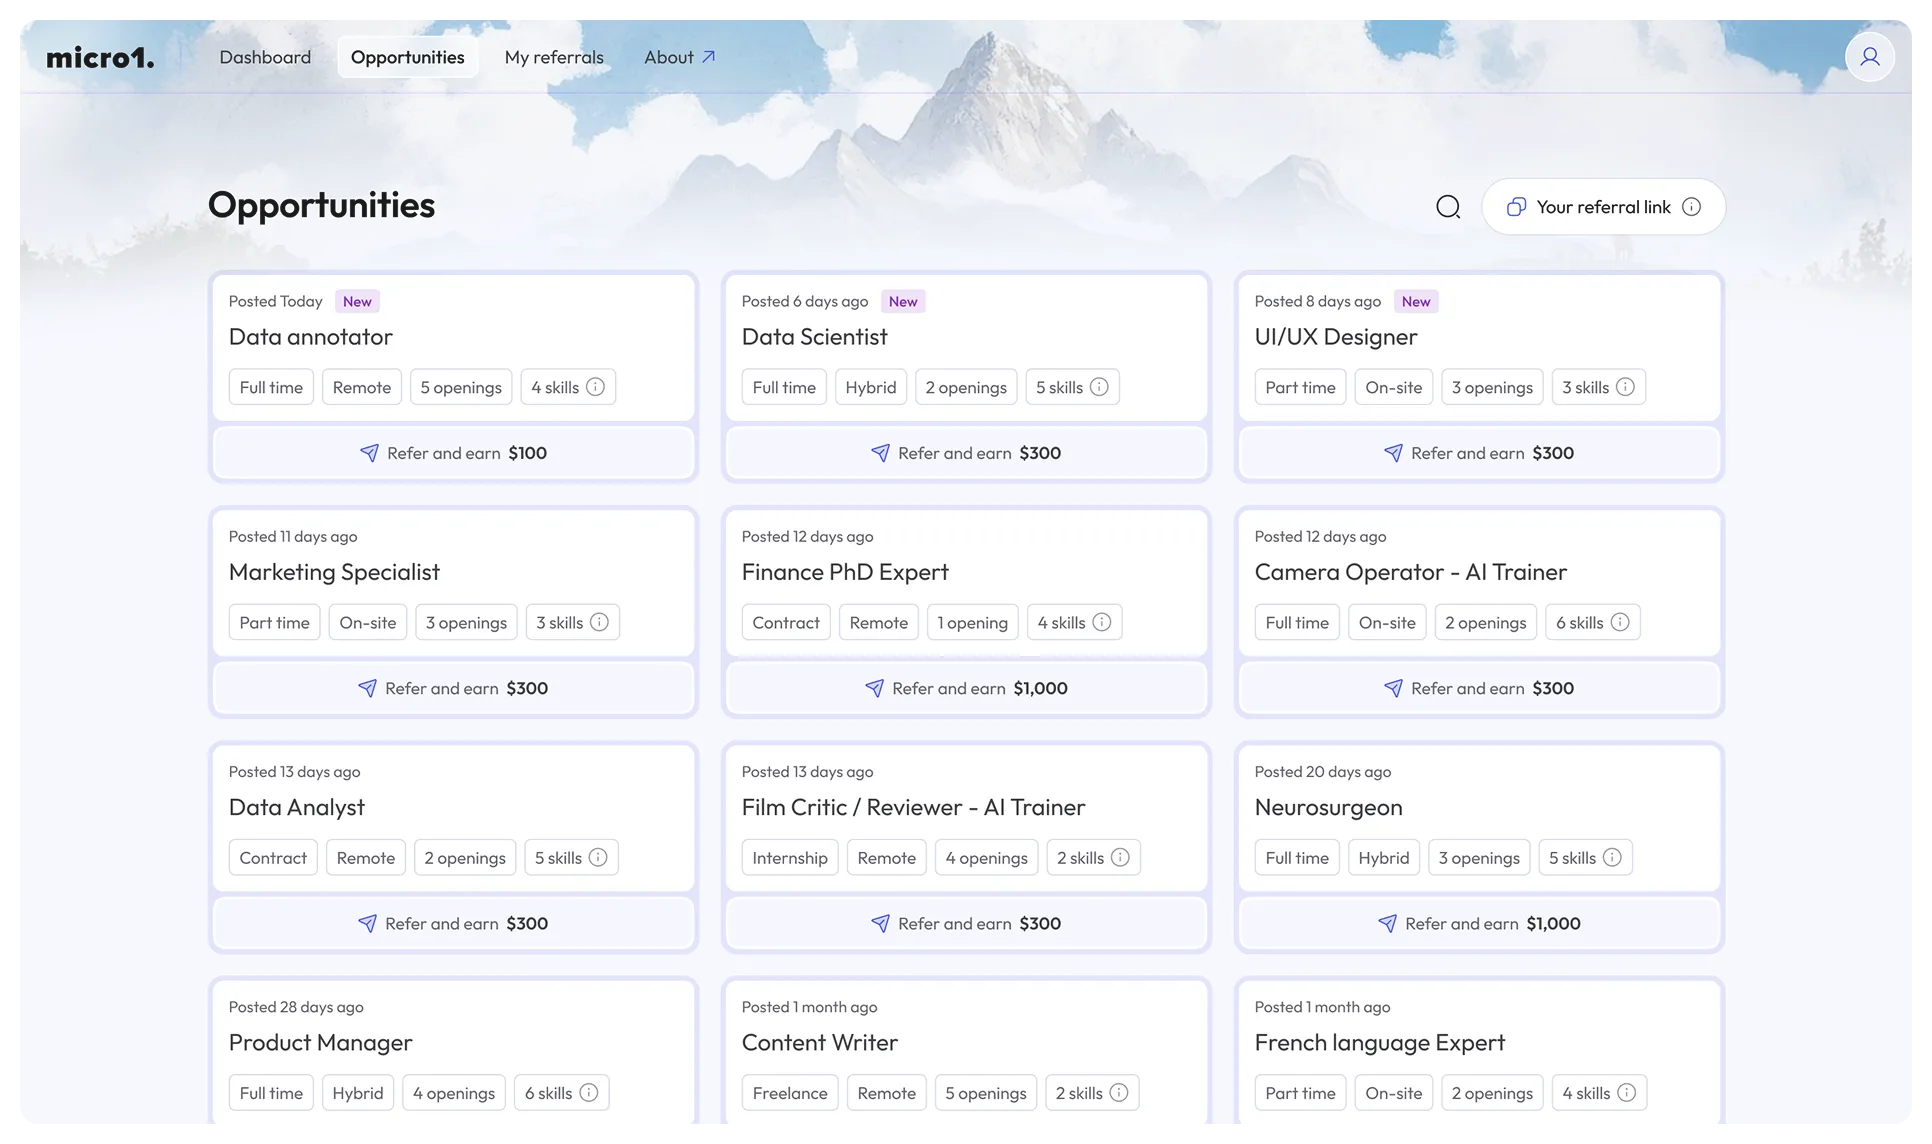Image resolution: width=1932 pixels, height=1144 pixels.
Task: Switch to the Dashboard tab
Action: coord(264,57)
